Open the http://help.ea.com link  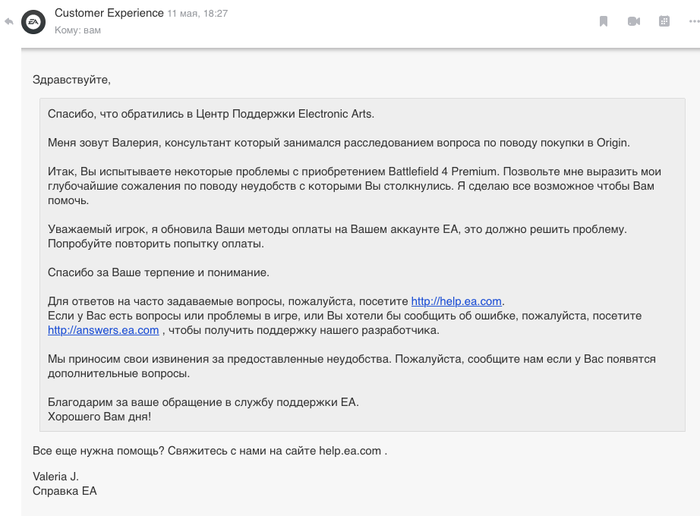[457, 301]
